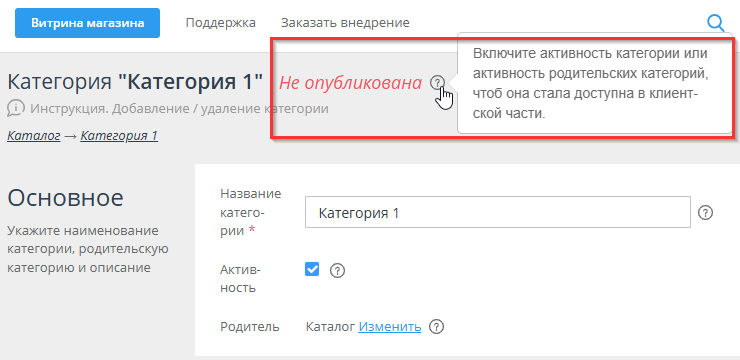
Task: Click help icon next to Активность checkbox
Action: pyautogui.click(x=337, y=271)
